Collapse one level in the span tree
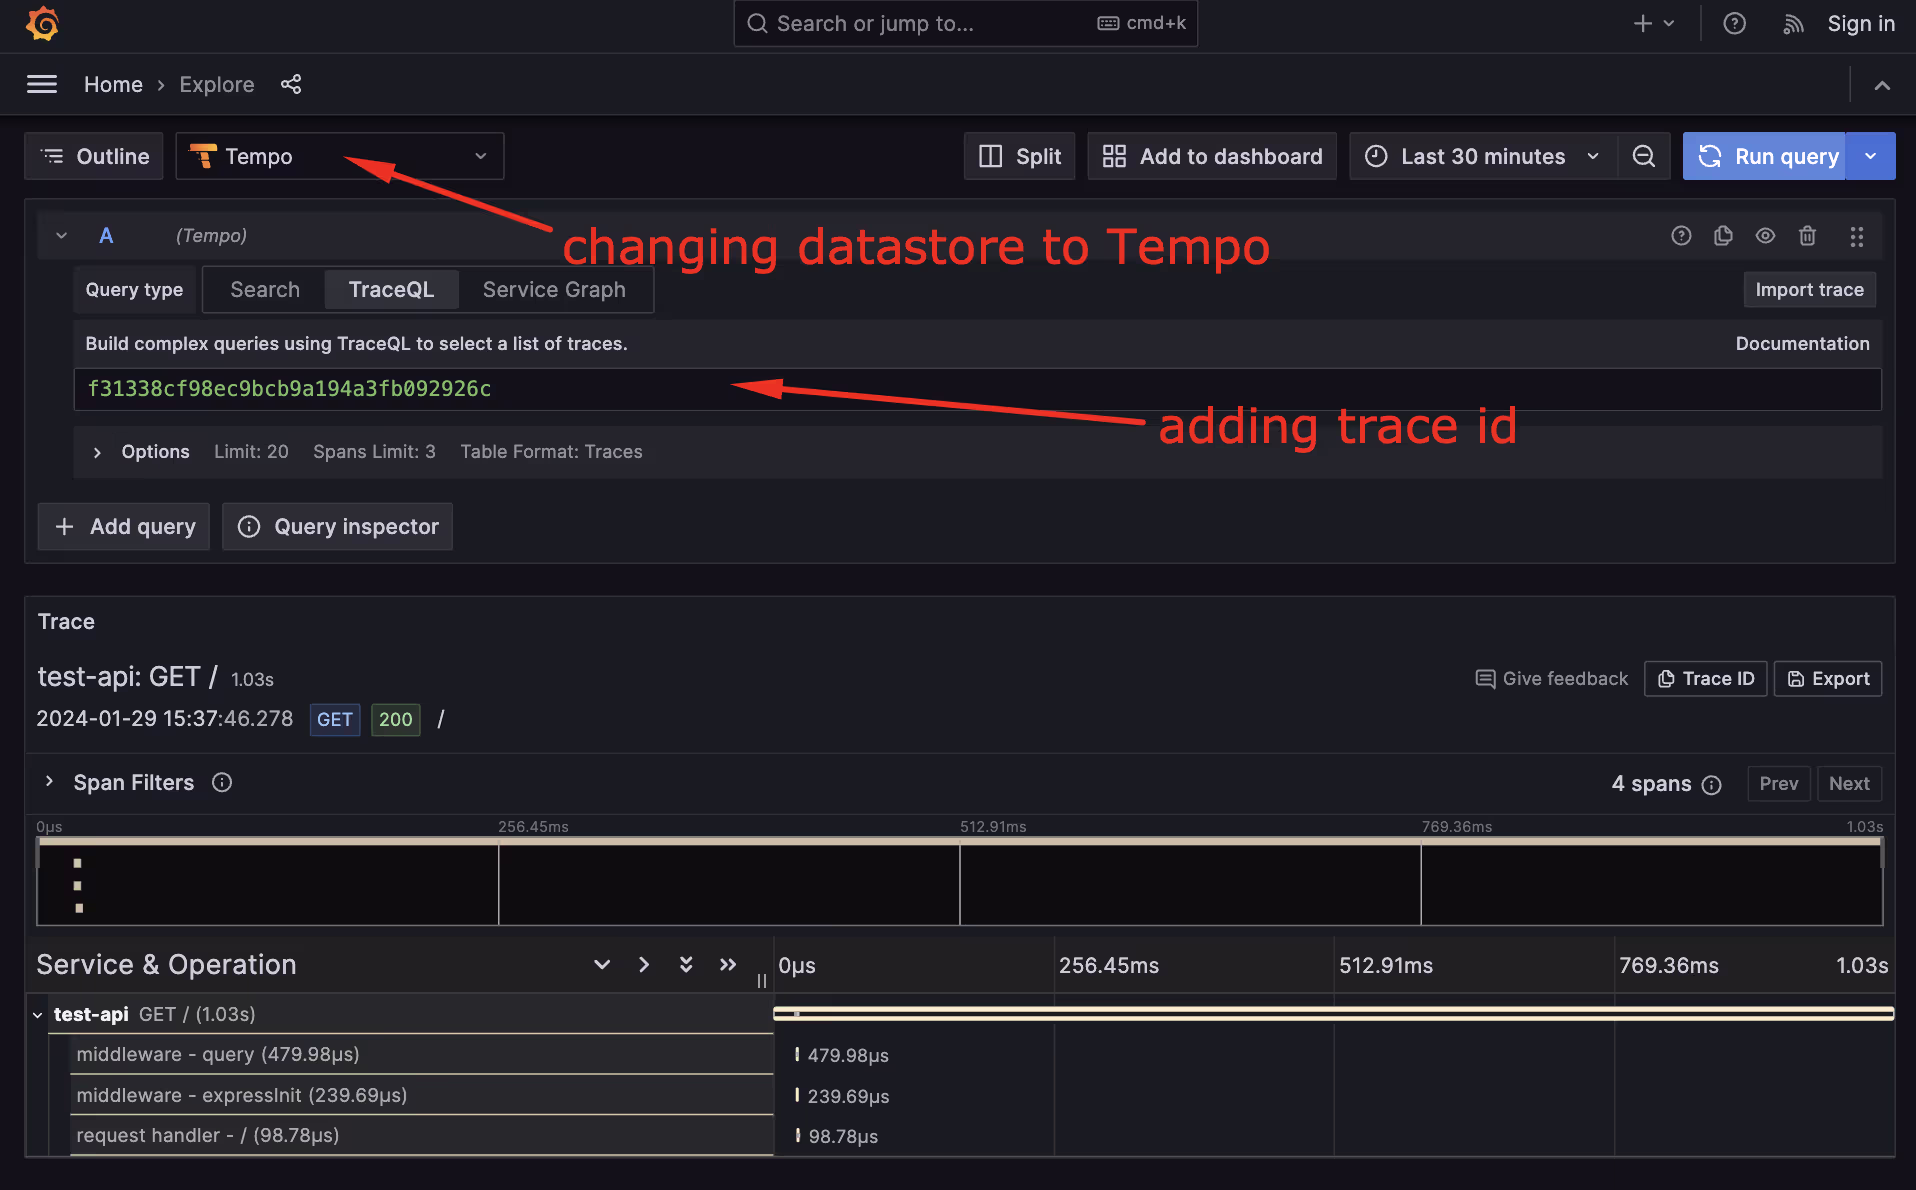Image resolution: width=1916 pixels, height=1190 pixels. pos(601,965)
